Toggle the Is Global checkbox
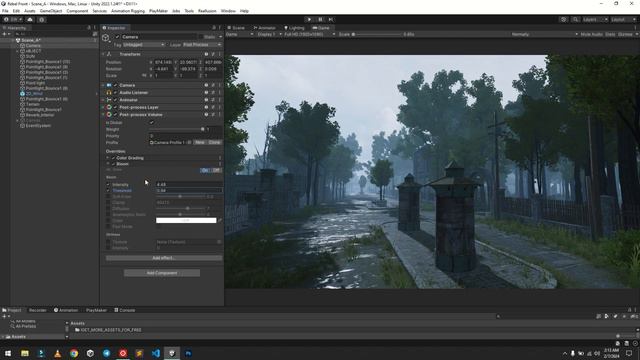640x360 pixels. click(152, 122)
